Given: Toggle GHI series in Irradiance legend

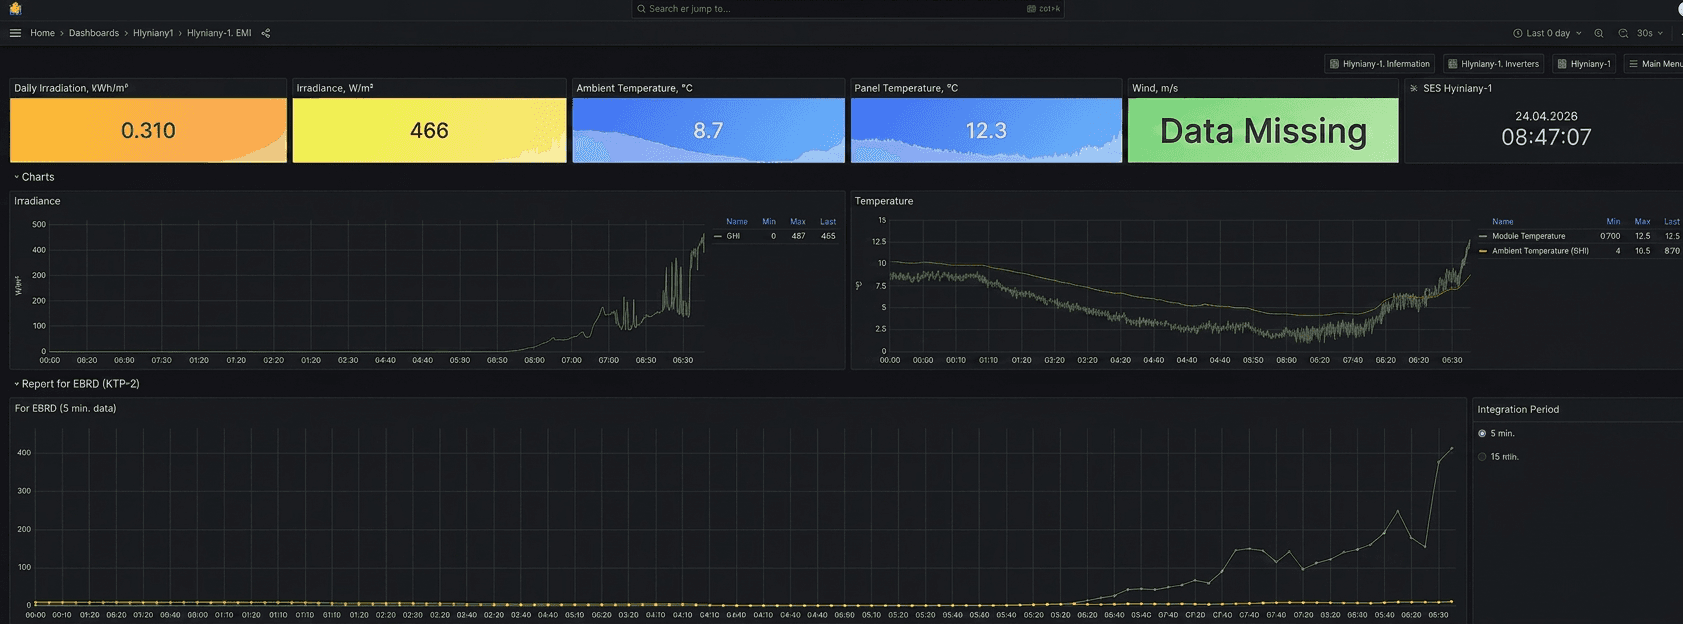Looking at the screenshot, I should point(733,236).
